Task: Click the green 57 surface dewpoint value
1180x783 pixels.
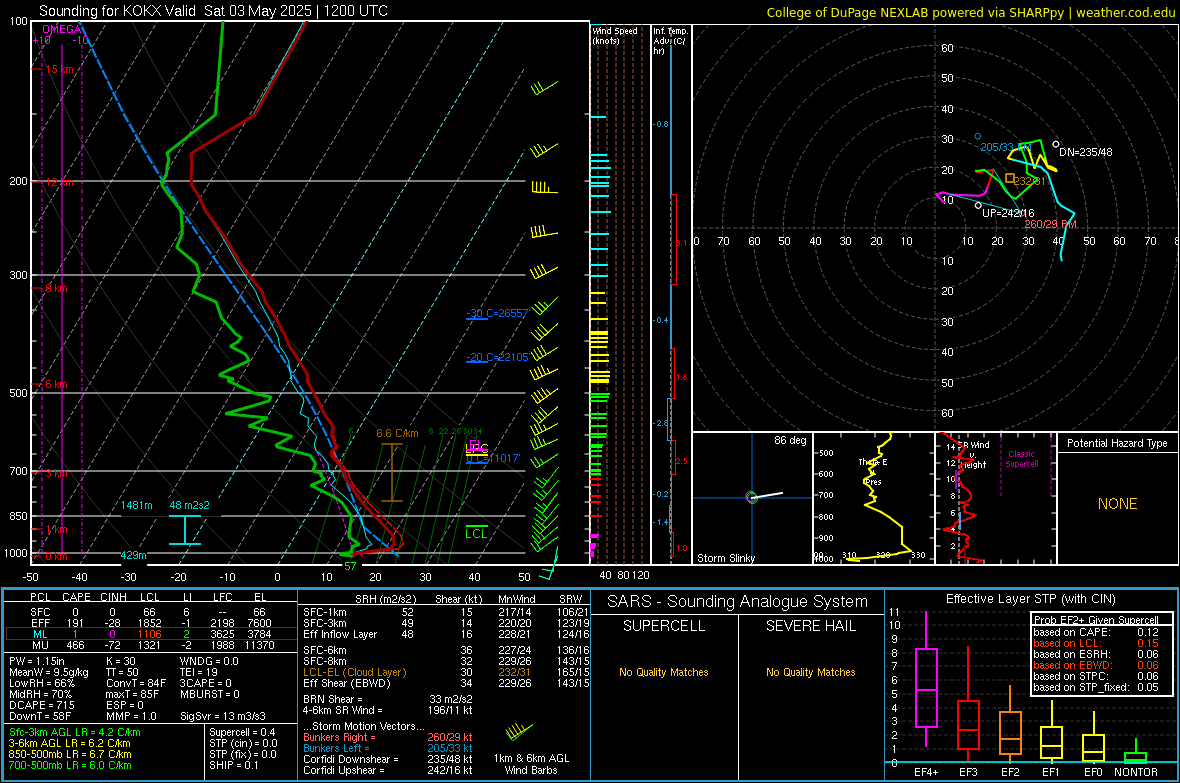Action: pos(350,566)
